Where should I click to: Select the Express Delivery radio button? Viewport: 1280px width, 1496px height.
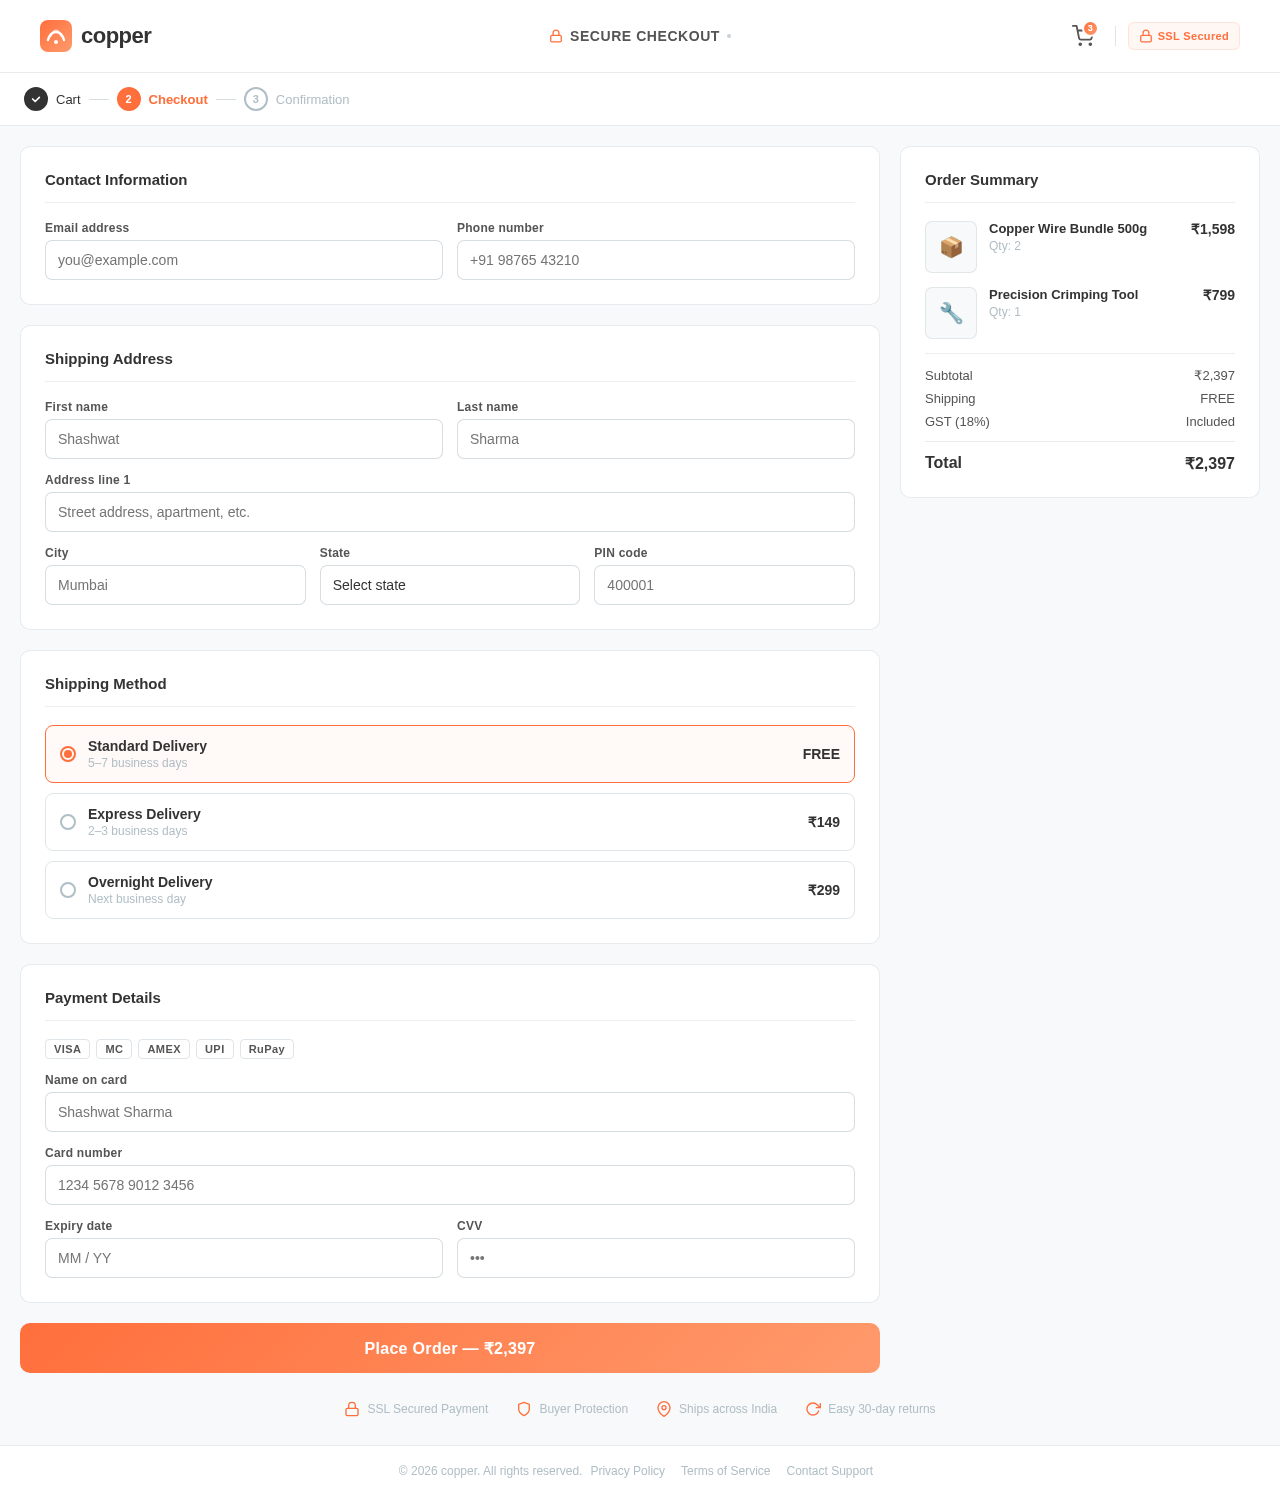click(x=68, y=822)
